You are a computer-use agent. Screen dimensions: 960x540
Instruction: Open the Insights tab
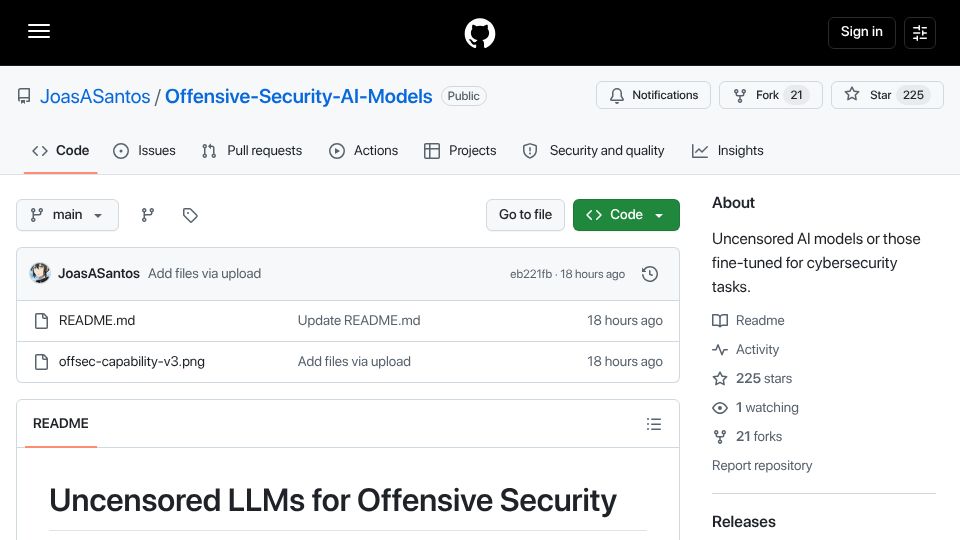(727, 151)
